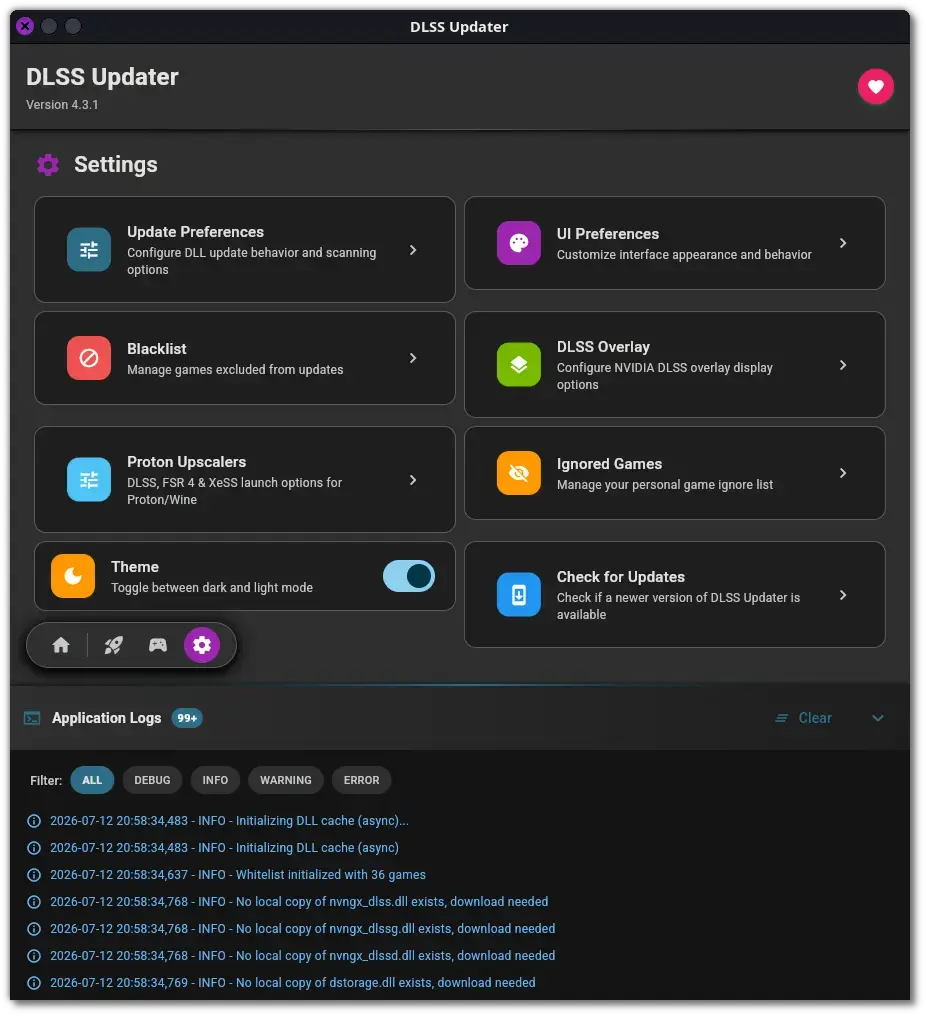Click the purple UI Preferences palette icon
926x1016 pixels.
click(x=518, y=243)
